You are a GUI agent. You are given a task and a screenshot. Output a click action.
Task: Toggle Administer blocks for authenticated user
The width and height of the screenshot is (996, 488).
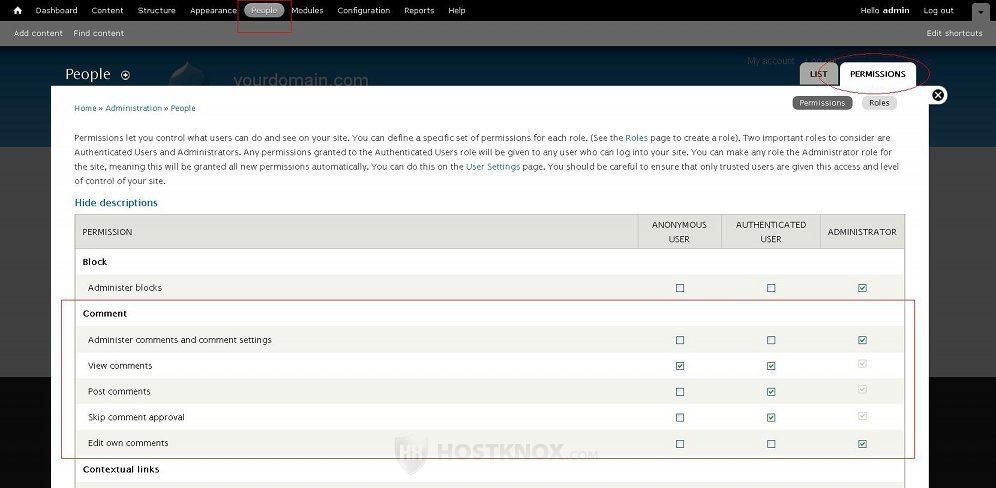tap(771, 288)
